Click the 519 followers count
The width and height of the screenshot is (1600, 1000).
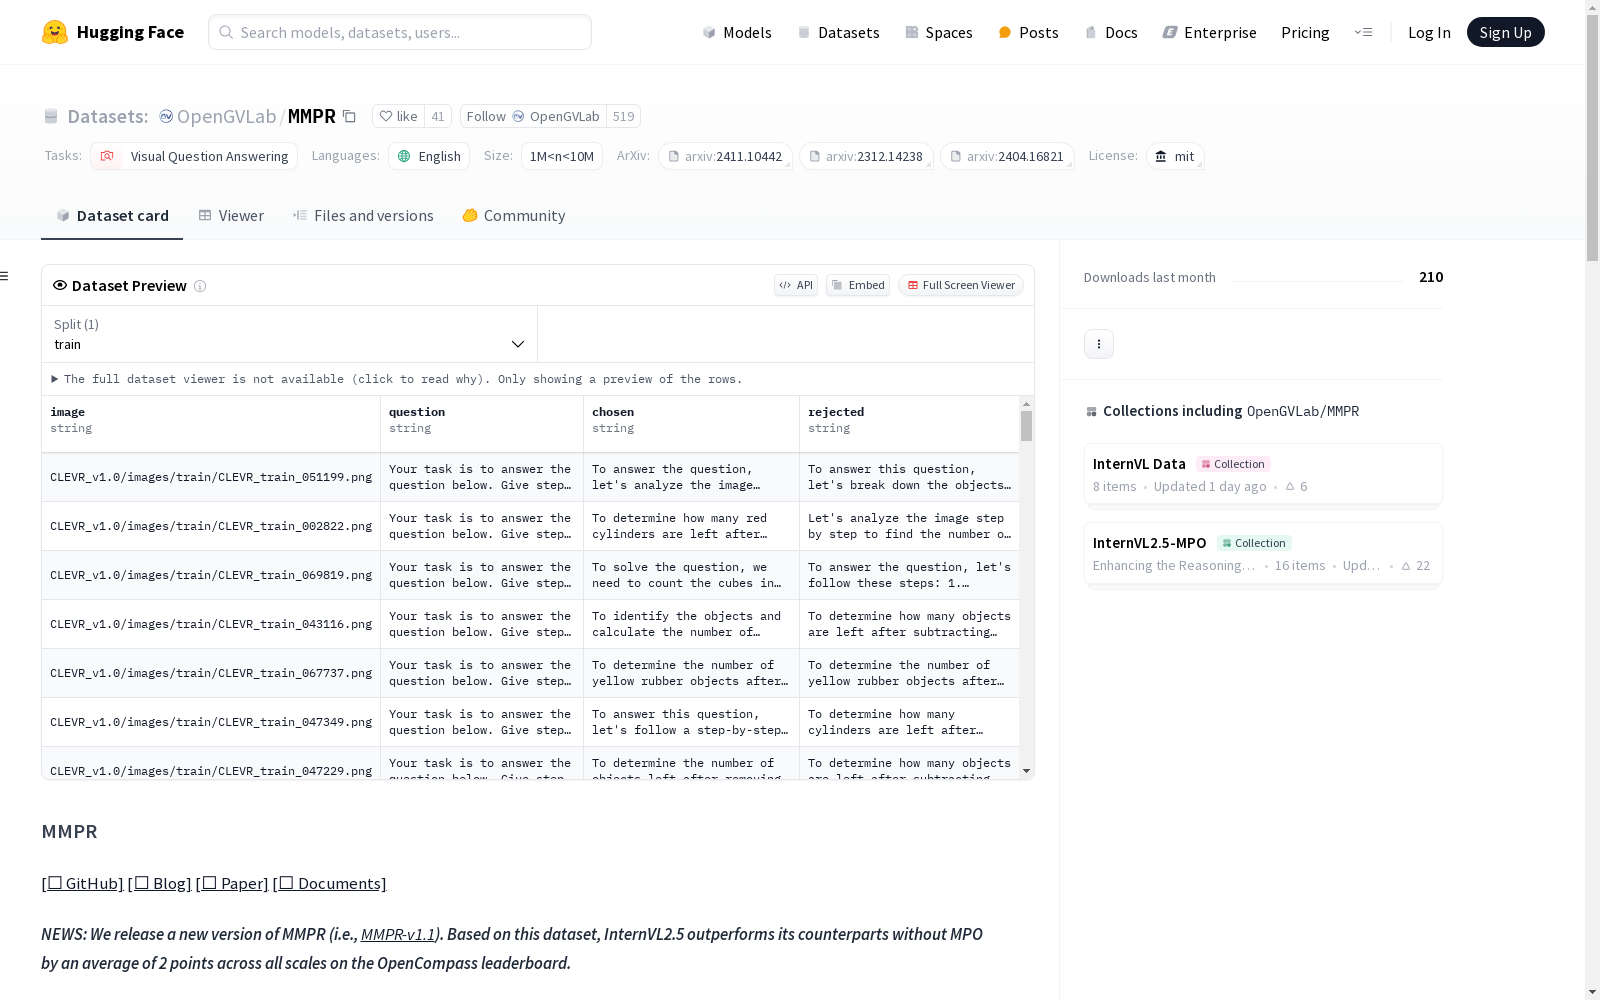click(x=623, y=116)
